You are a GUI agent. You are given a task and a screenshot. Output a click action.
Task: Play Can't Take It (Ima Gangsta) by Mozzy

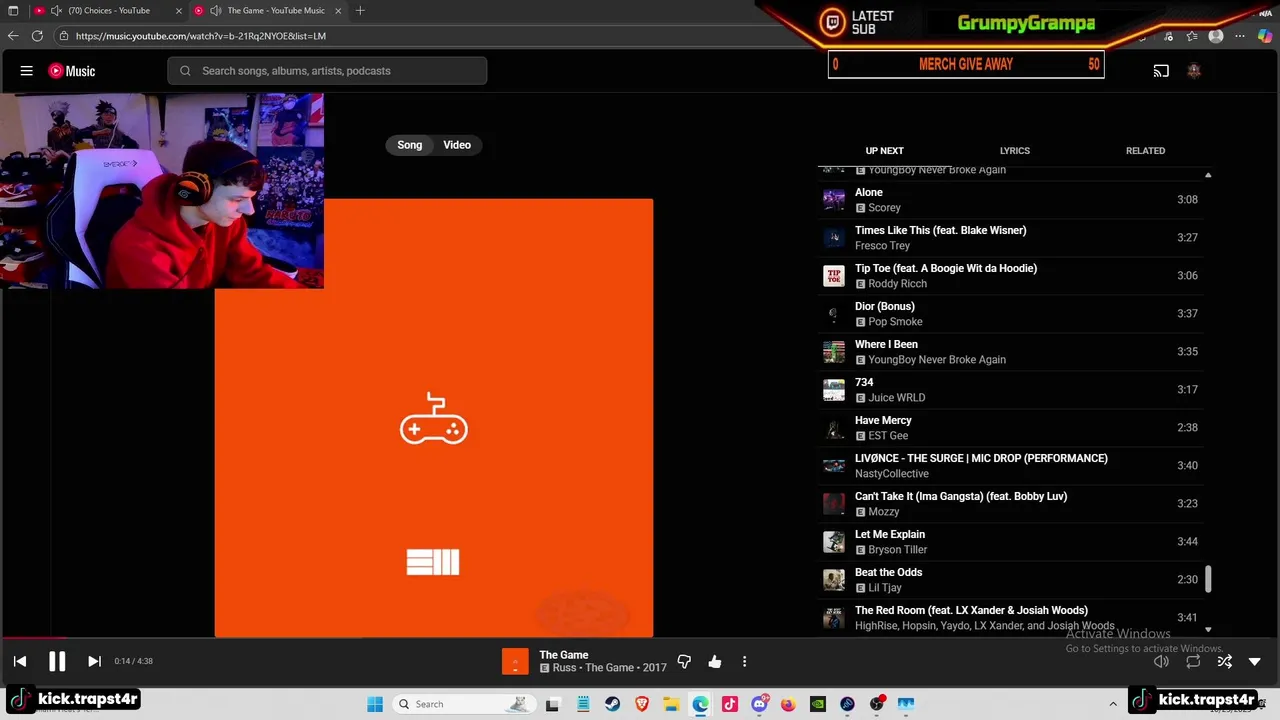point(1010,504)
